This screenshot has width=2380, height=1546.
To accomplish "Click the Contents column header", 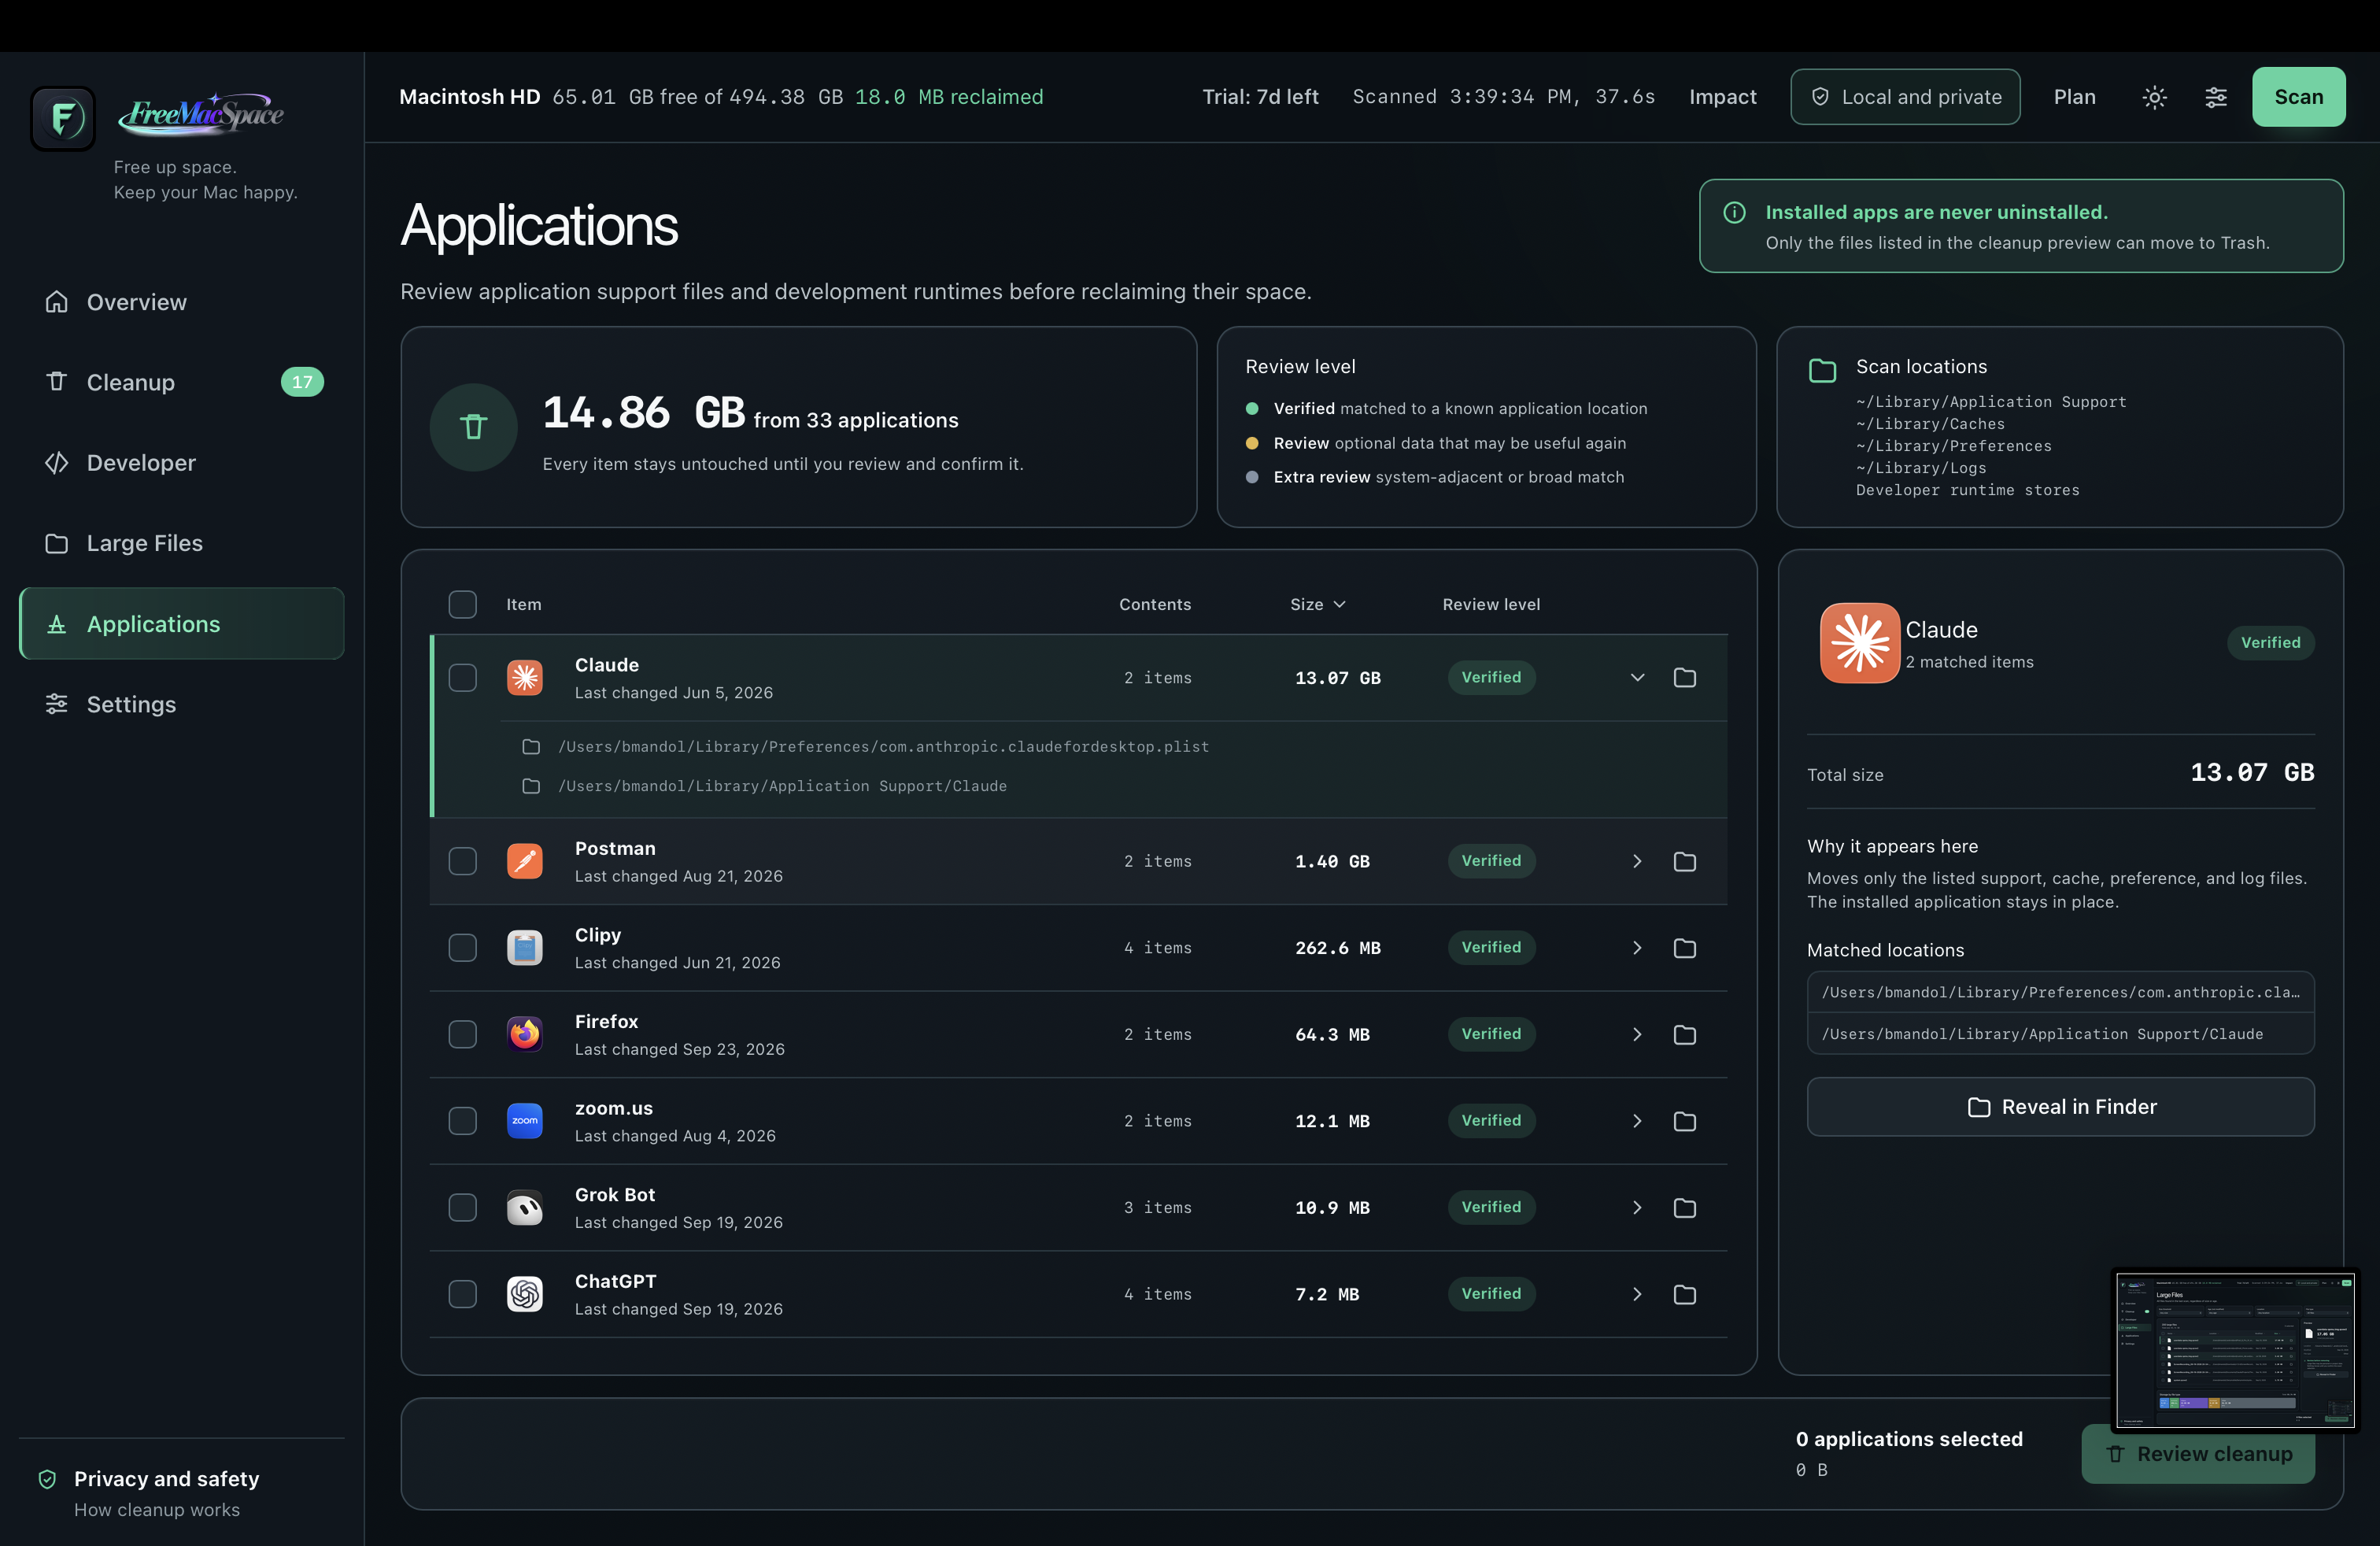I will click(x=1155, y=604).
